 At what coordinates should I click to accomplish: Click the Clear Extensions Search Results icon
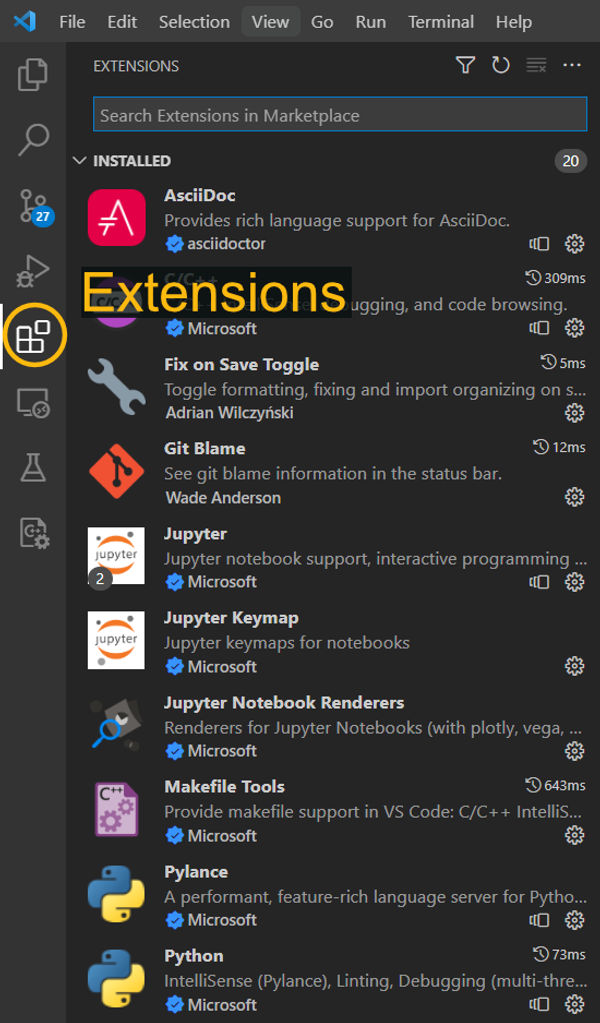(536, 65)
